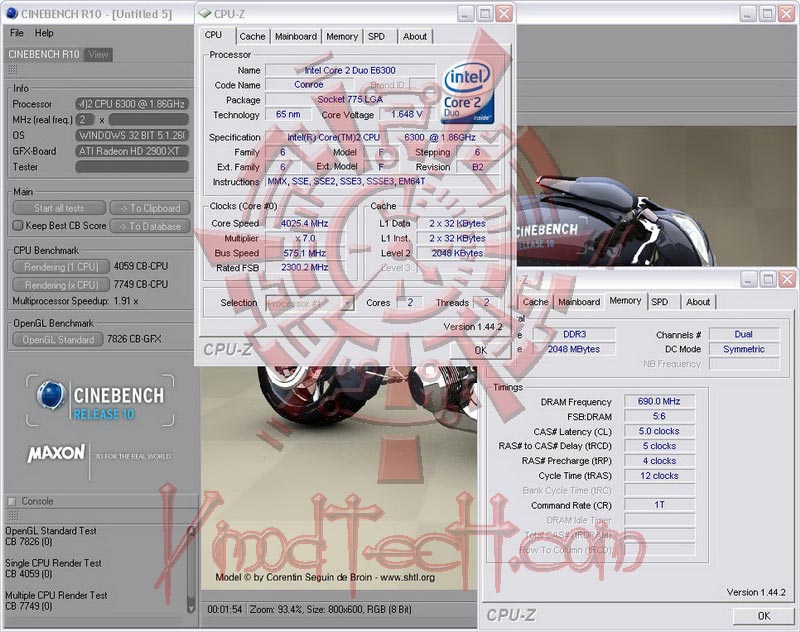
Task: Switch to the View tab in Cinebench
Action: (98, 55)
